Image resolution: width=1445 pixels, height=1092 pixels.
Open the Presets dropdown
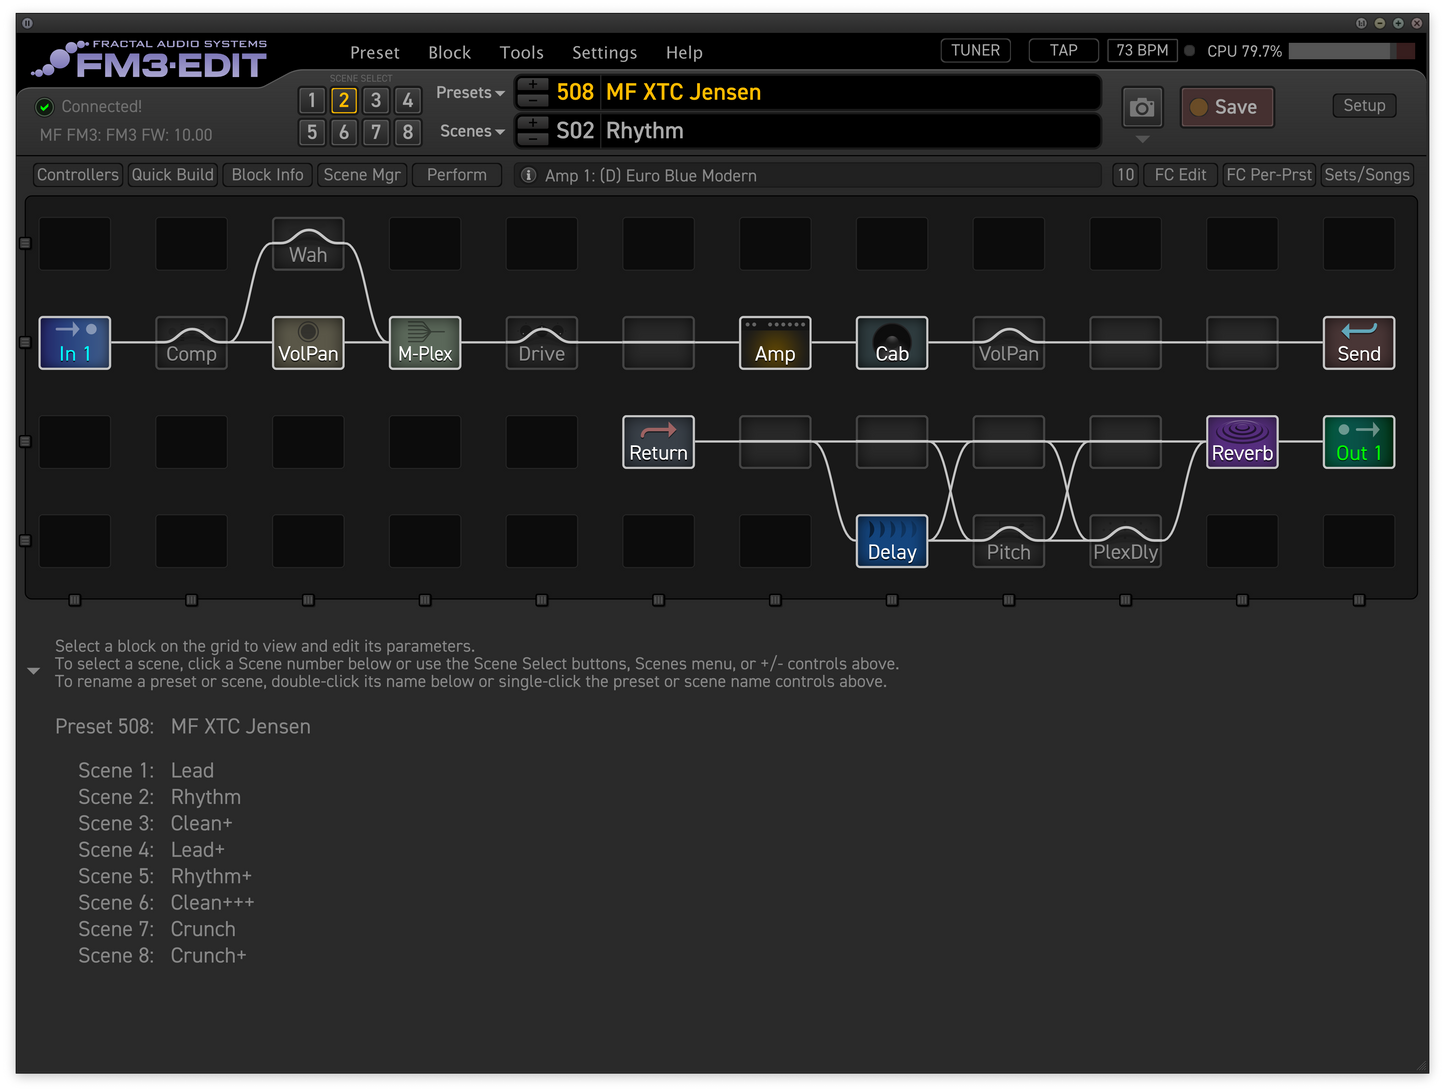click(x=470, y=93)
